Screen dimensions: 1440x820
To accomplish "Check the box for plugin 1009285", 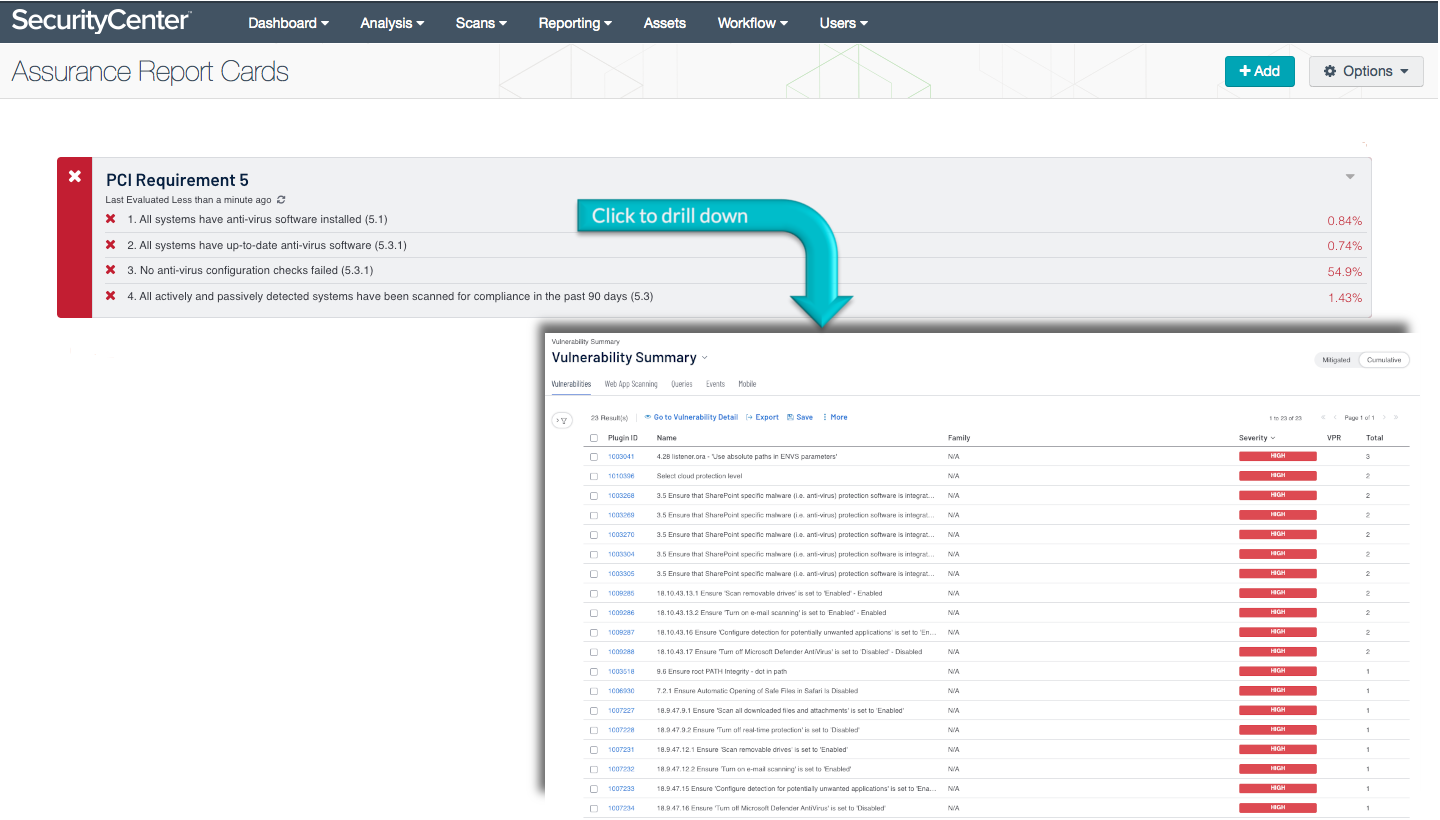I will tap(594, 593).
